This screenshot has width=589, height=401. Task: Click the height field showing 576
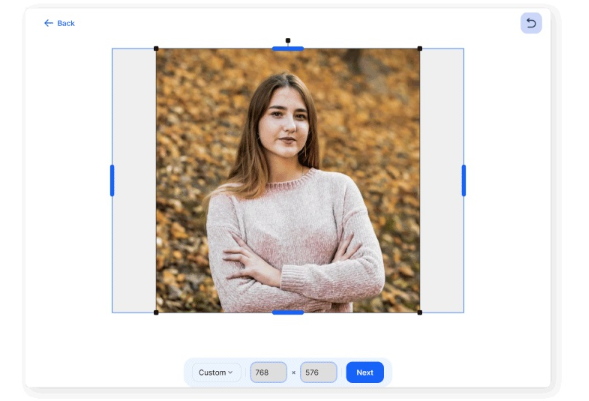[x=319, y=372]
